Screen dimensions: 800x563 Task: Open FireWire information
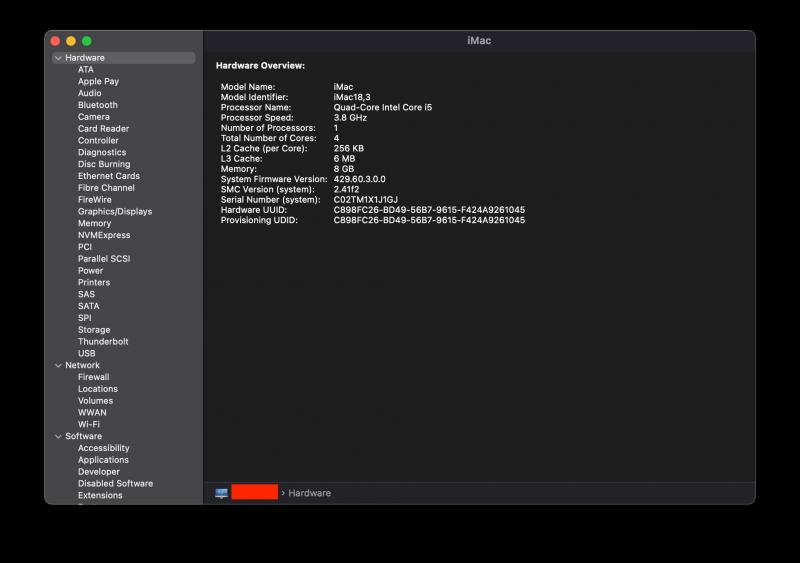94,200
